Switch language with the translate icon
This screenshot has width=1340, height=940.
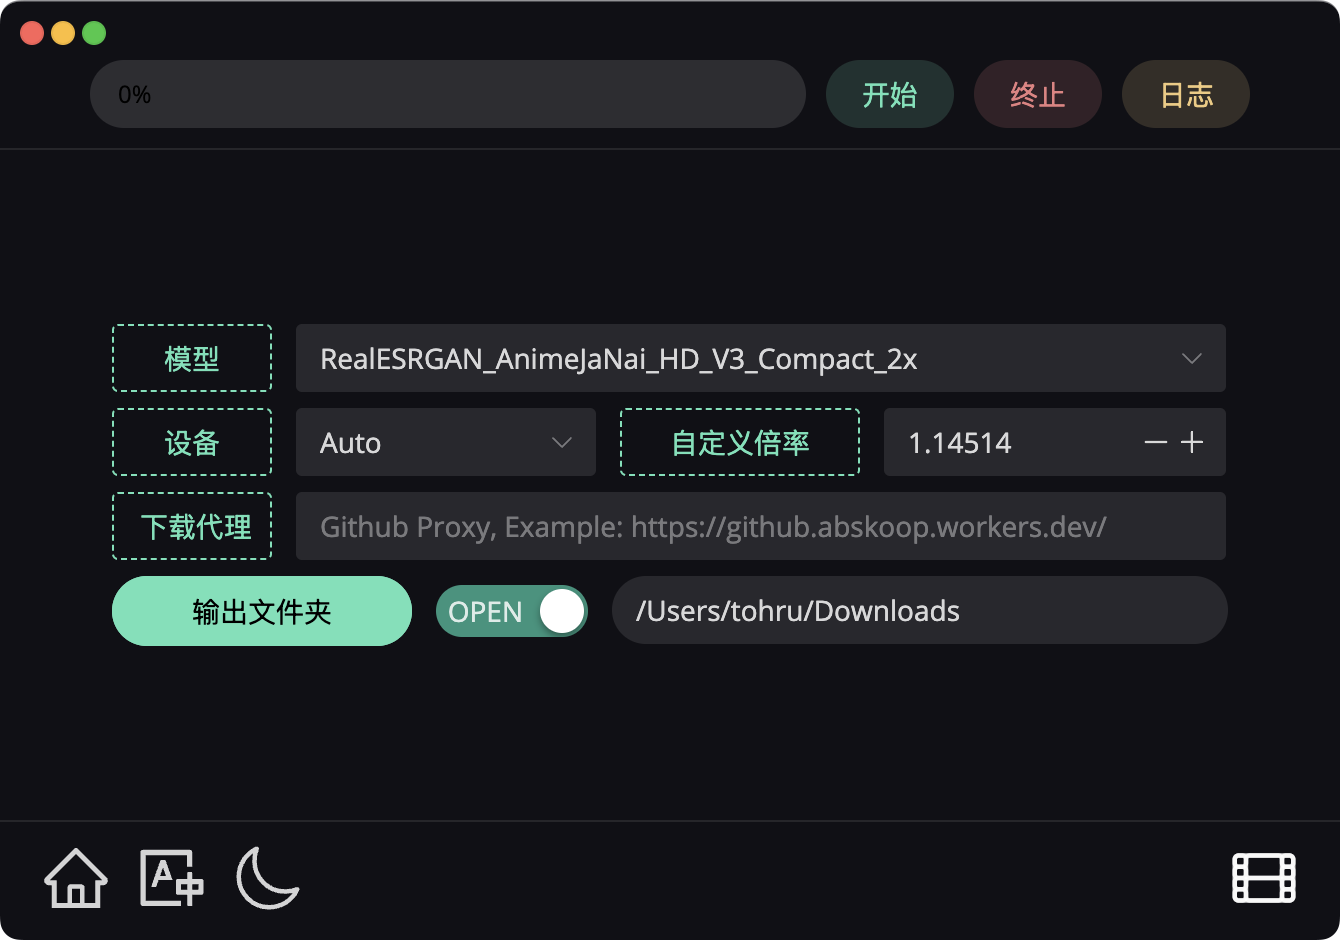172,878
